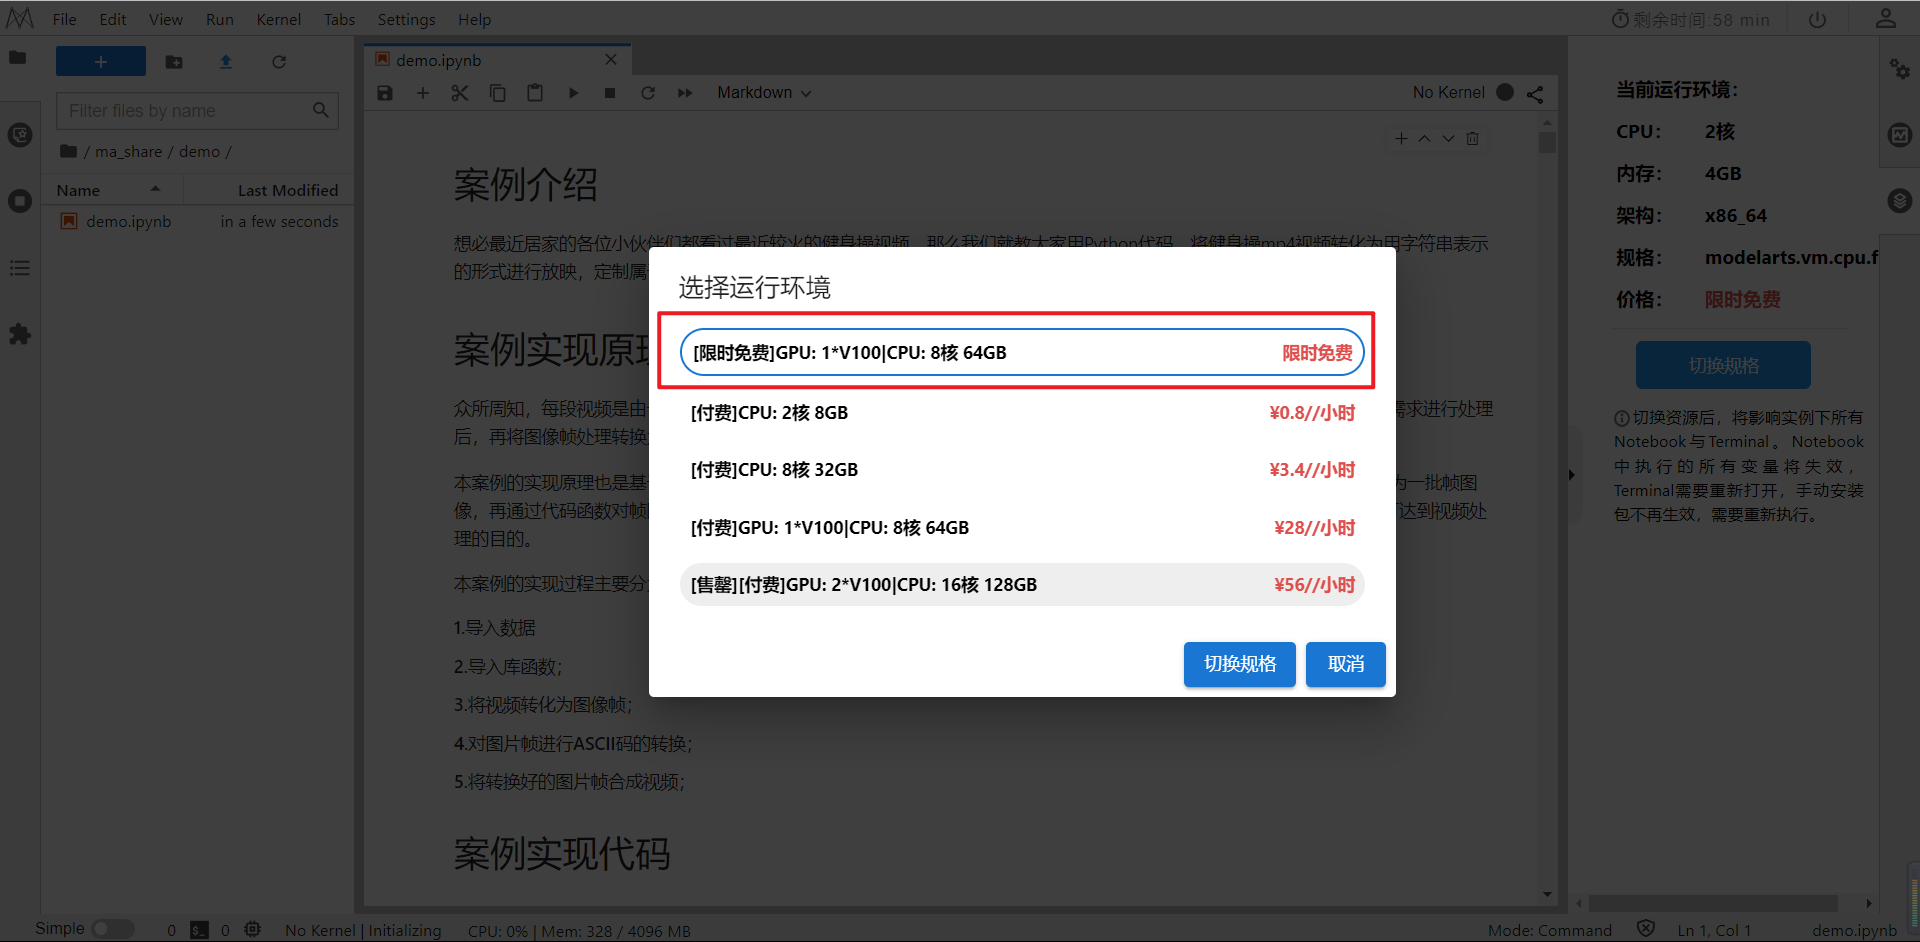Run the selected cell
1920x942 pixels.
point(573,93)
